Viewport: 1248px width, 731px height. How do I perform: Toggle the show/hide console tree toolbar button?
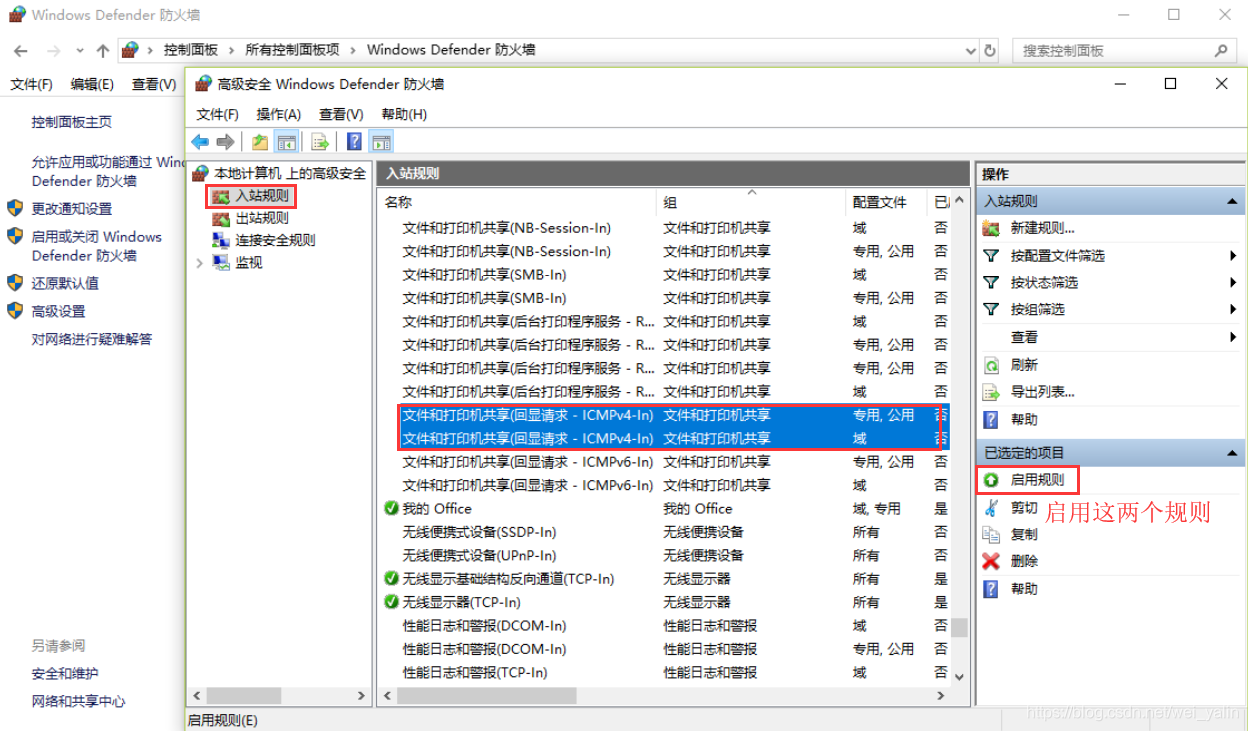[x=287, y=142]
